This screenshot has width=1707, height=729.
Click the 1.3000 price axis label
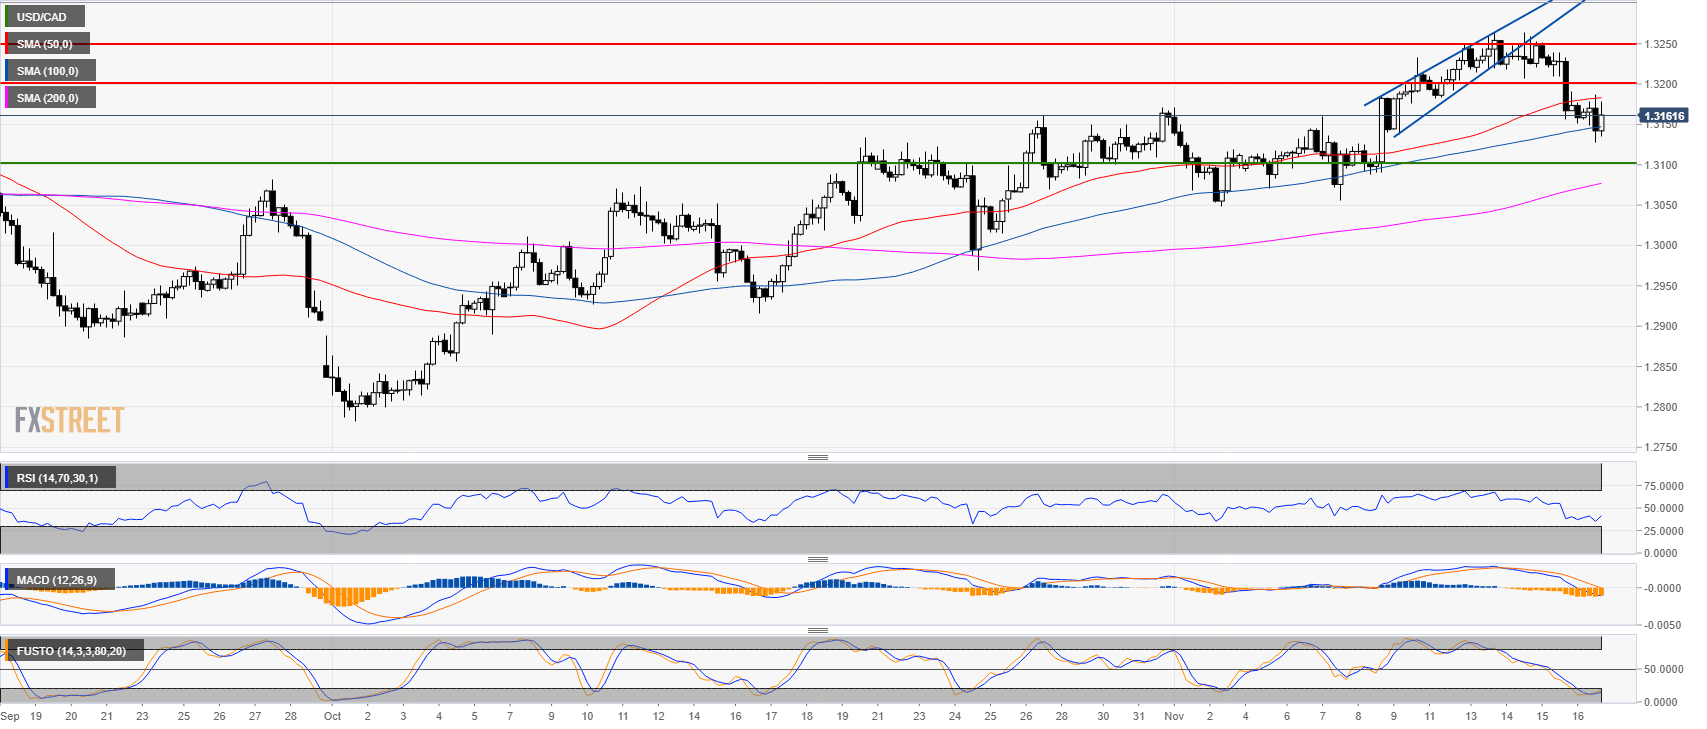[1661, 245]
